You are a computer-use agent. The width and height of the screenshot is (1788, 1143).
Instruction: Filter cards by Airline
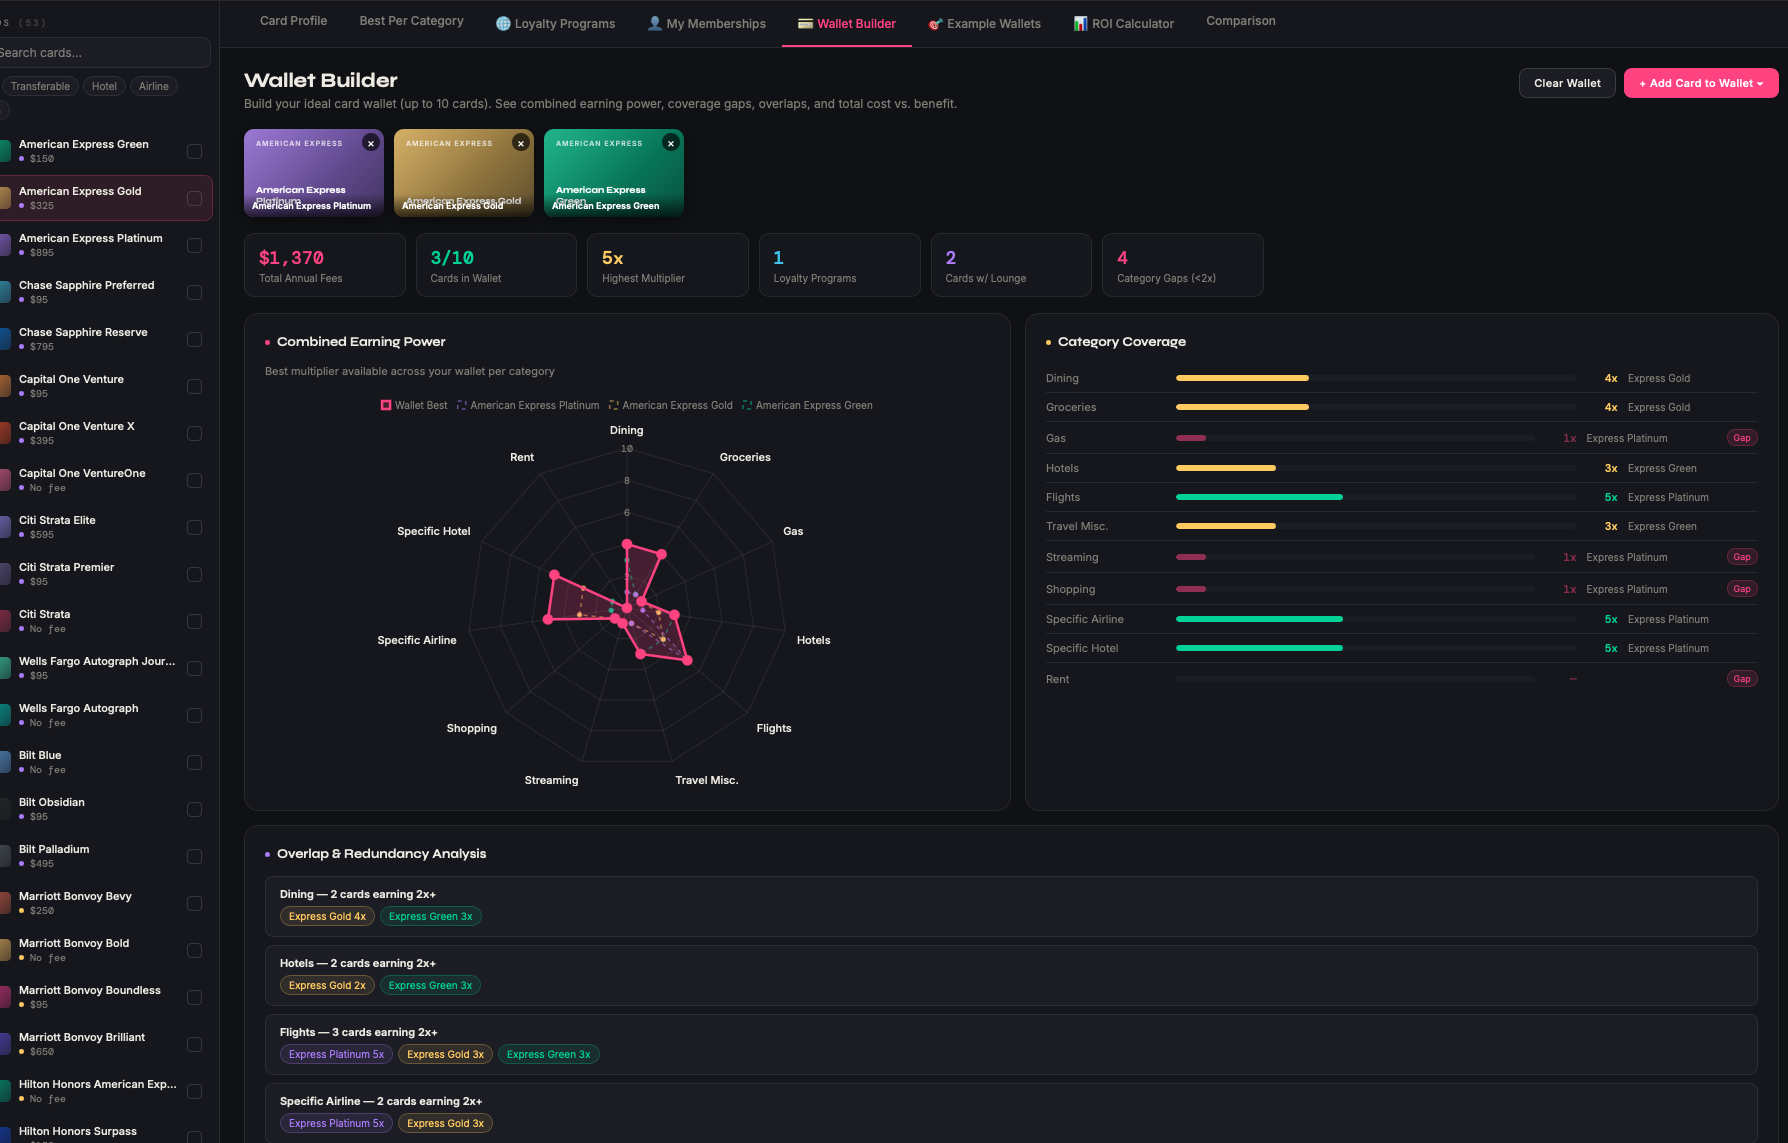pos(153,86)
